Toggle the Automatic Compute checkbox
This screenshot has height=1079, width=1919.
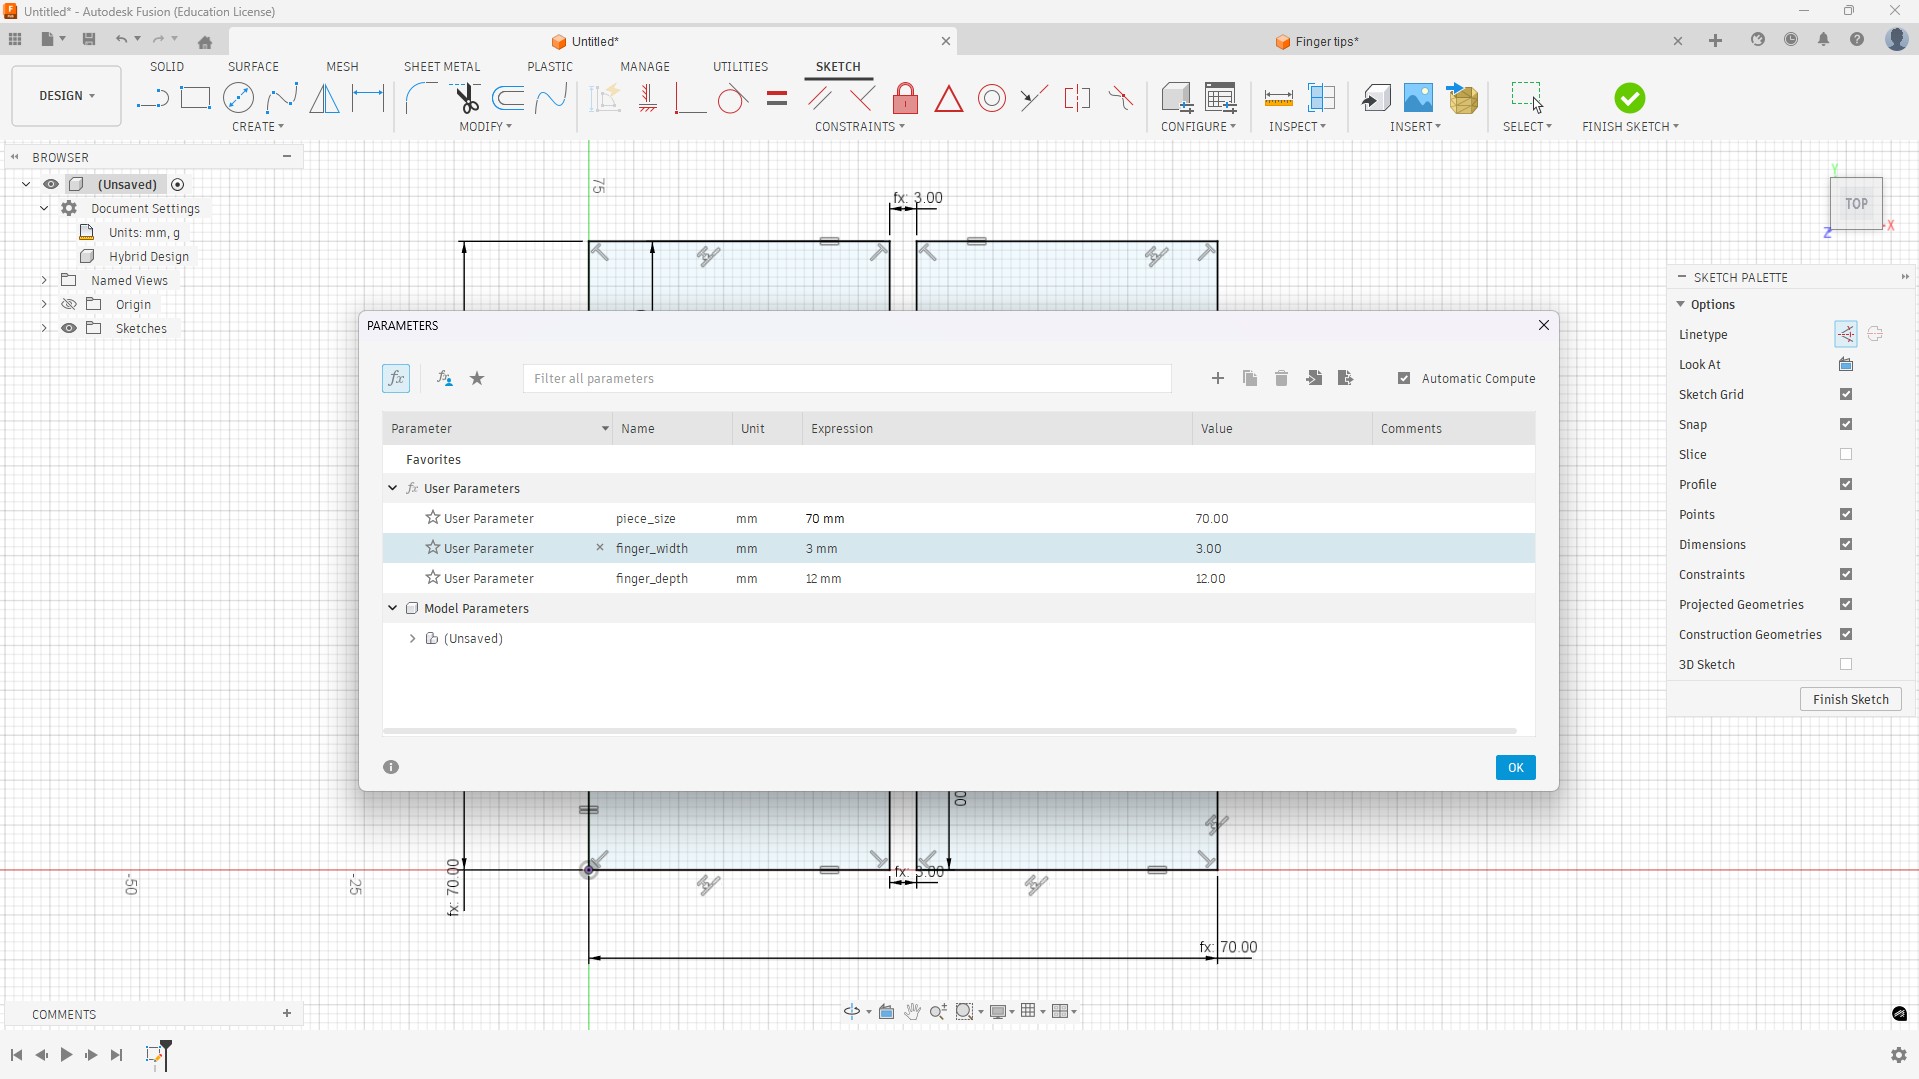point(1404,378)
